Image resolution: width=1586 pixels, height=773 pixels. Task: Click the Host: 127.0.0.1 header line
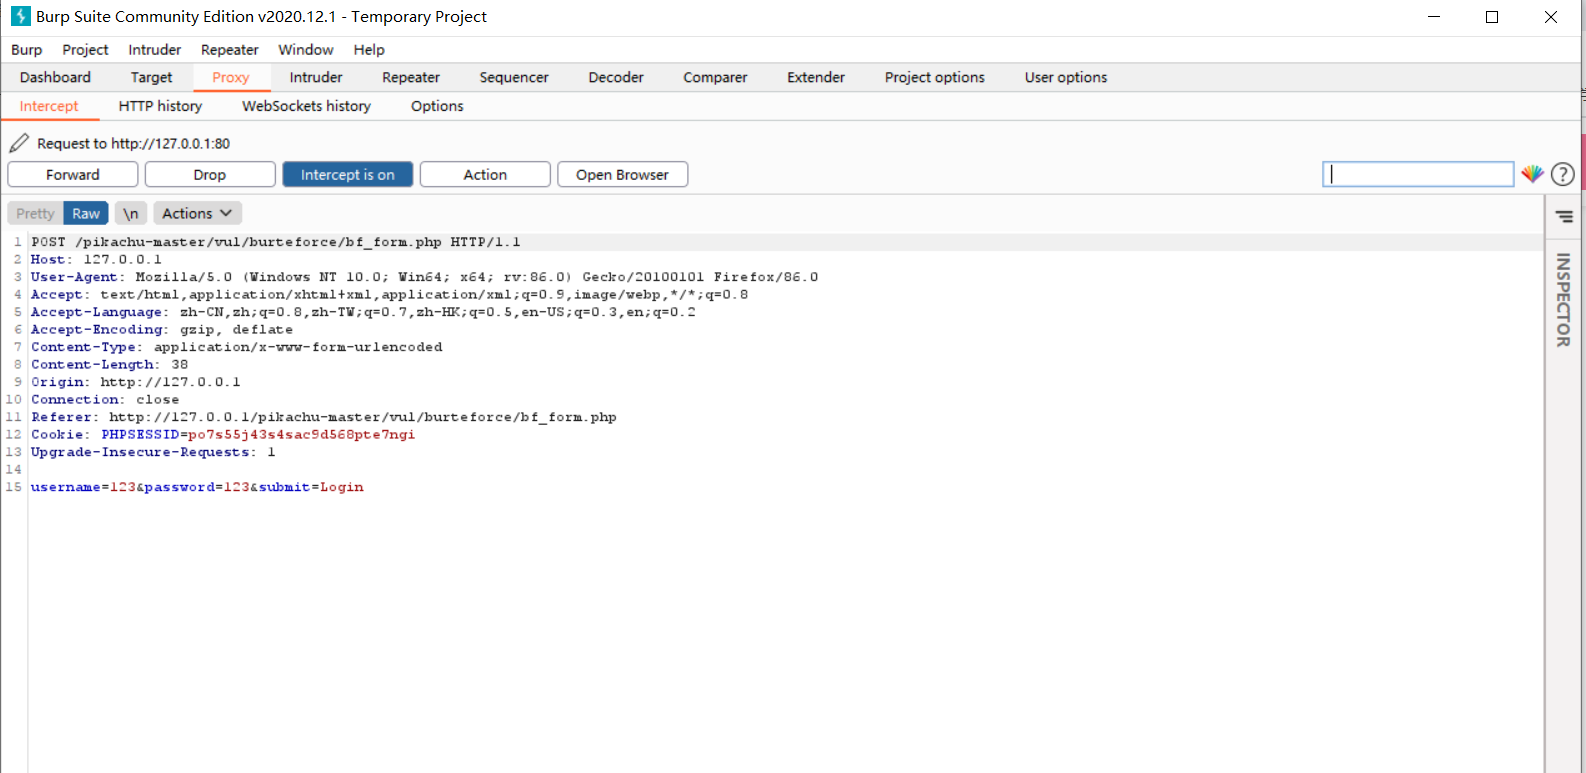[x=96, y=259]
